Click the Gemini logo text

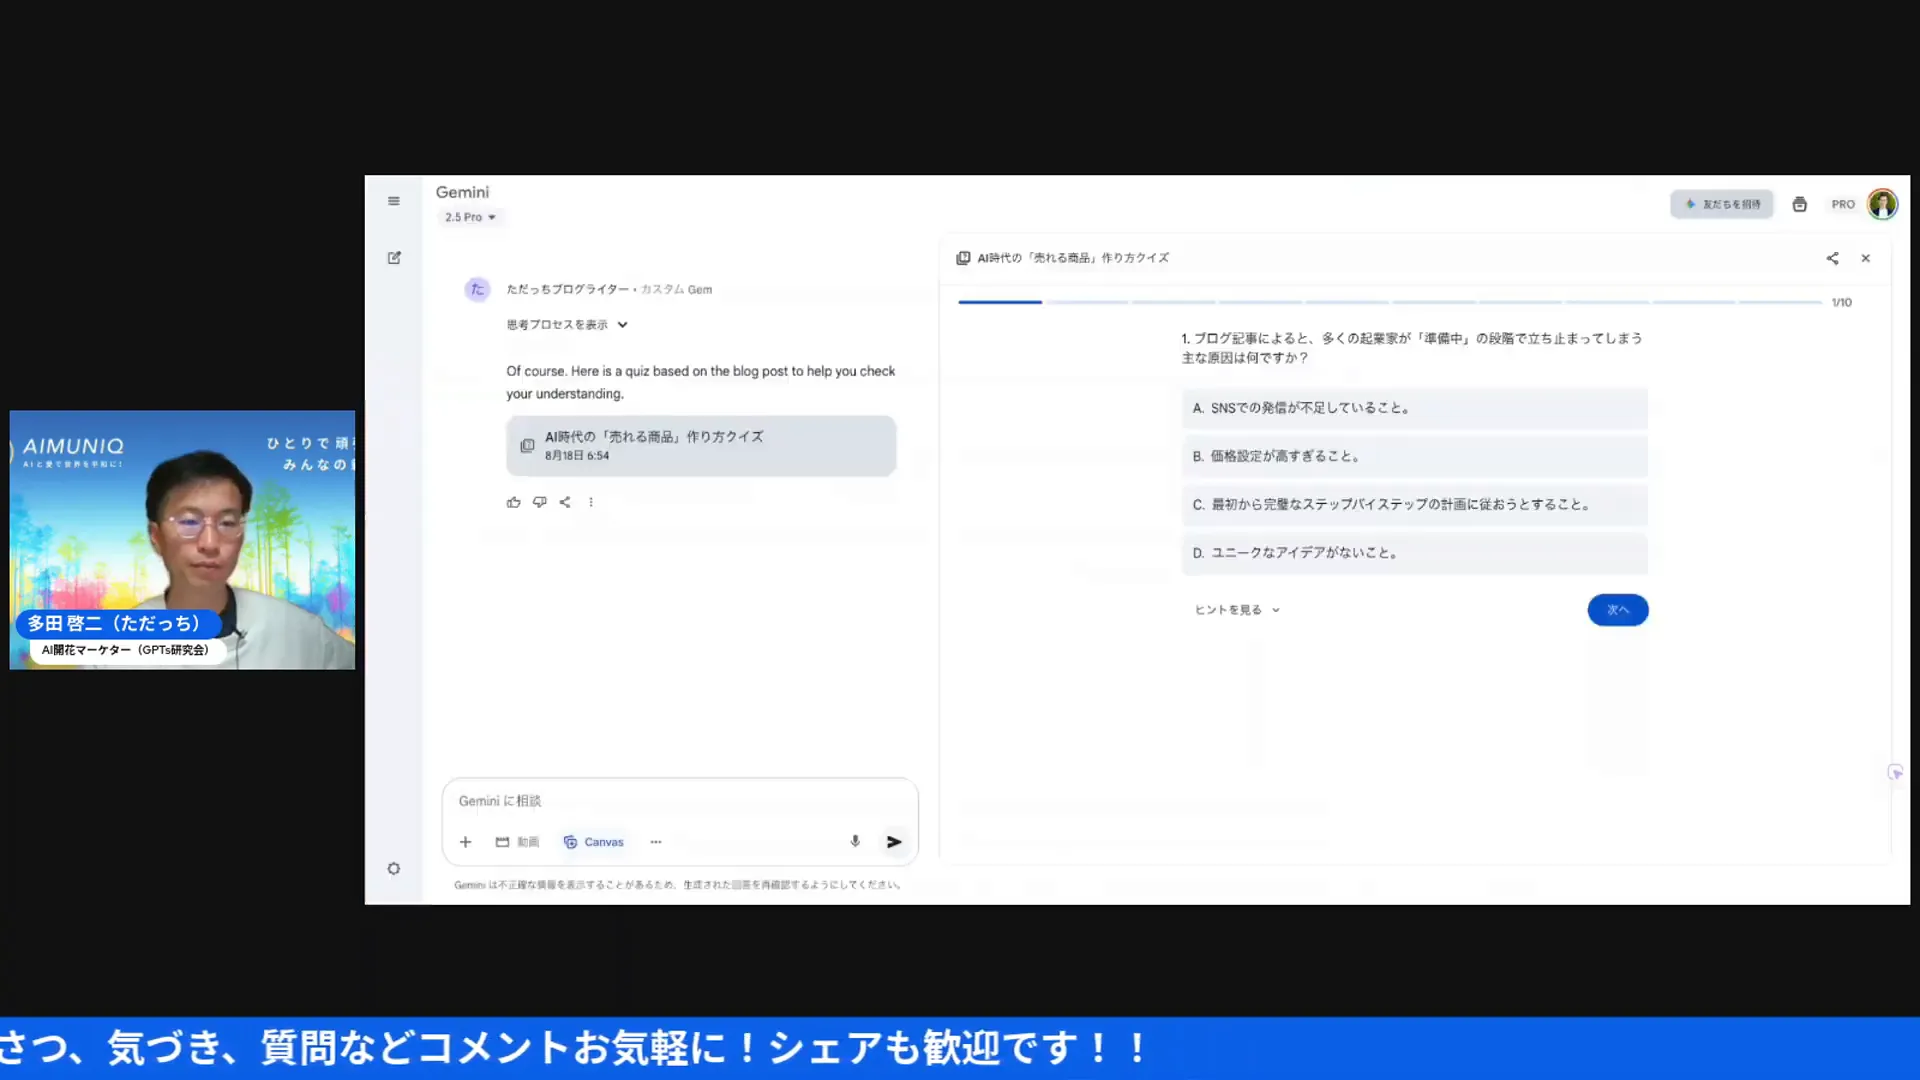(462, 192)
